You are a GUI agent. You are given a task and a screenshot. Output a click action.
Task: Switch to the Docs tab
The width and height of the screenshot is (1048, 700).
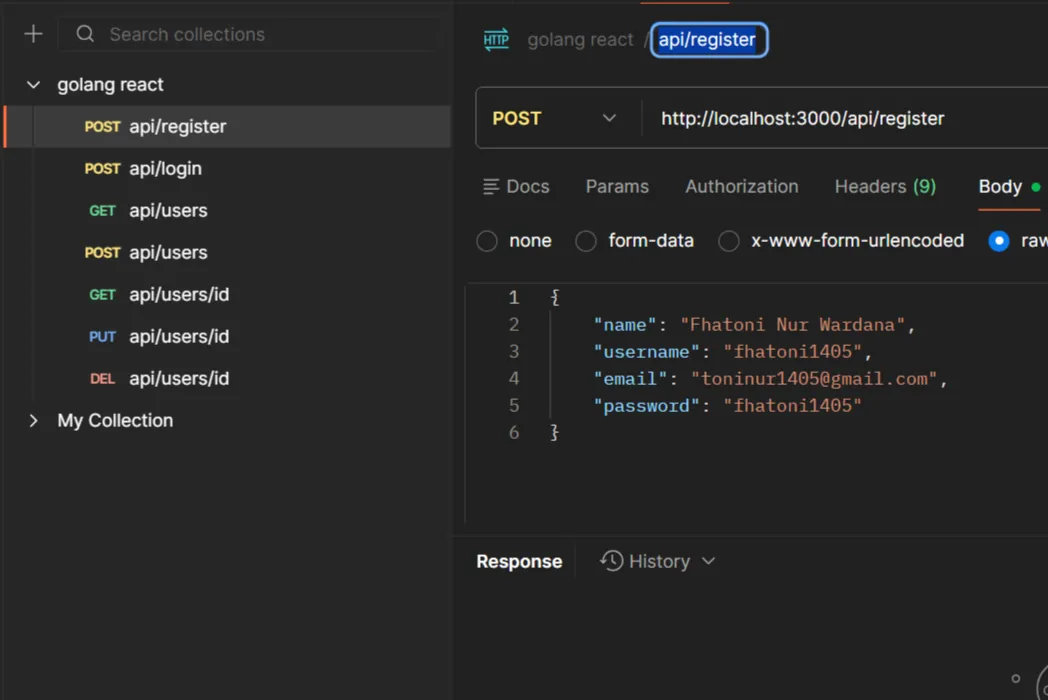[x=516, y=187]
